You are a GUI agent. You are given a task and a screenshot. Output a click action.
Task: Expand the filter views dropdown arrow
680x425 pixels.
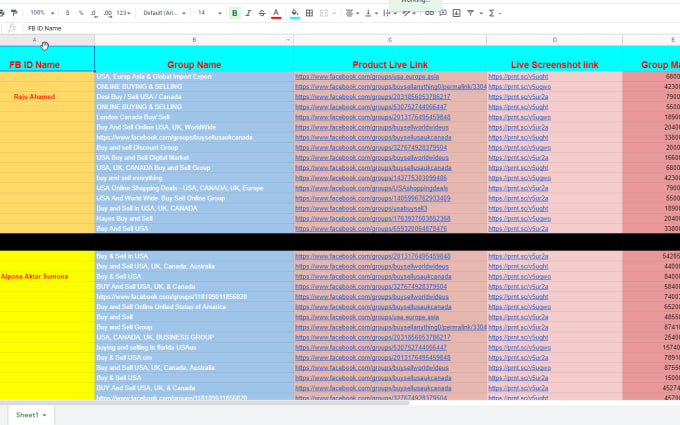[481, 13]
